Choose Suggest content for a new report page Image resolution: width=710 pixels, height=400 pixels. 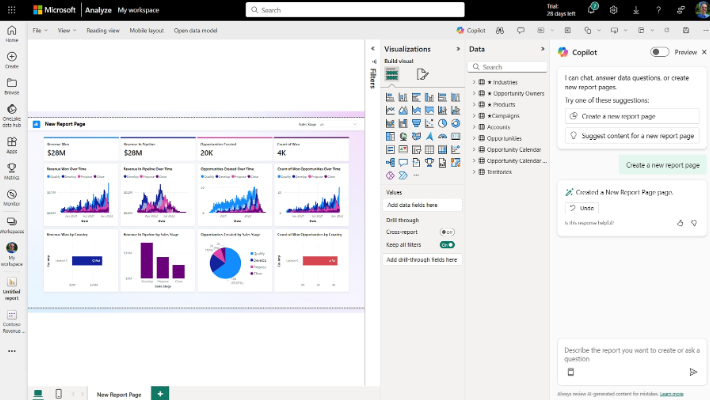(x=632, y=135)
